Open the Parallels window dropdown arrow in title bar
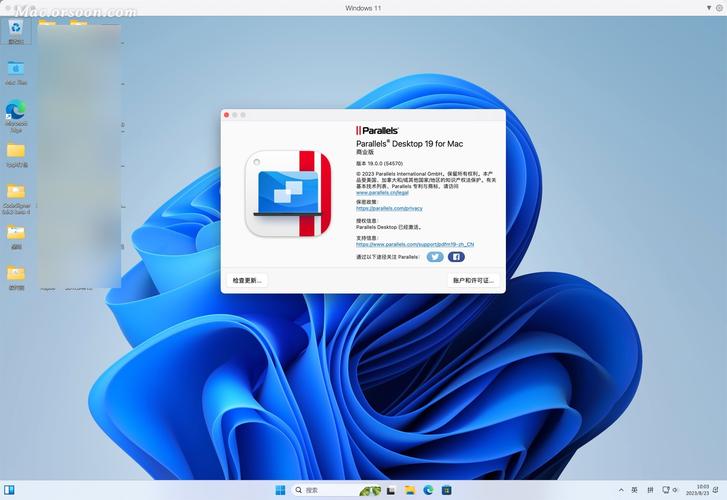The height and width of the screenshot is (500, 727). (709, 8)
